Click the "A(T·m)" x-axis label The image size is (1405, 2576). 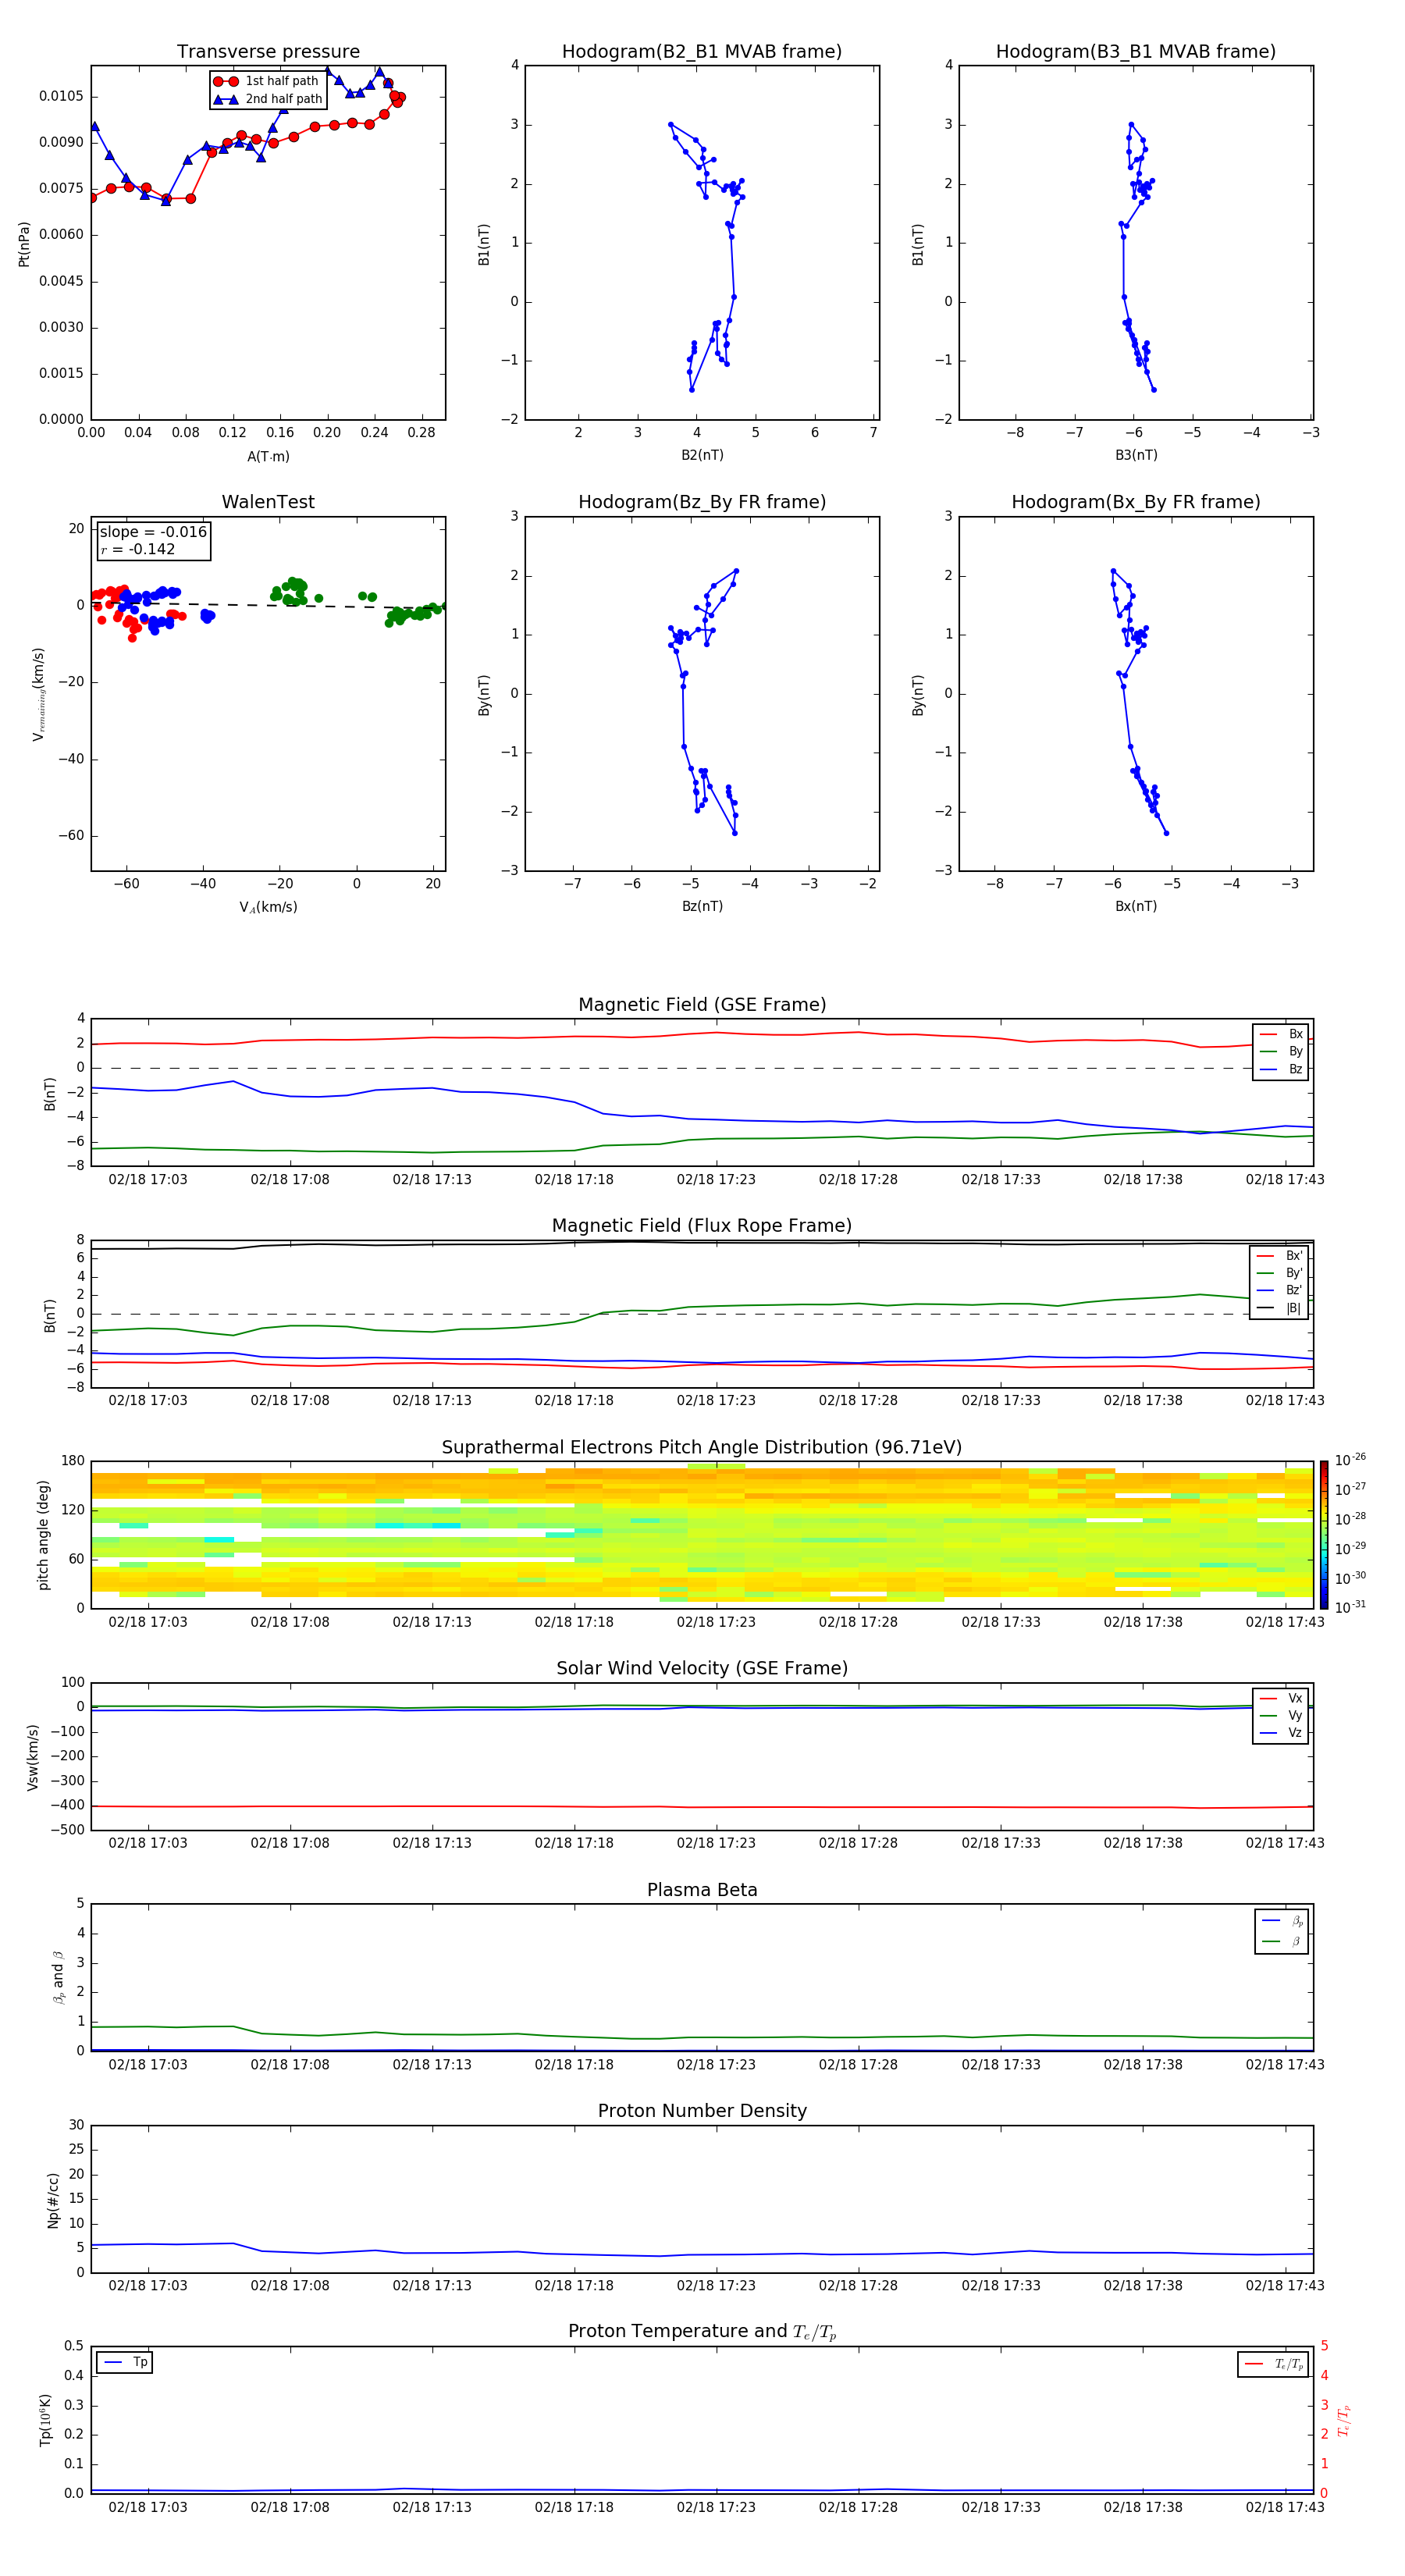coord(268,456)
